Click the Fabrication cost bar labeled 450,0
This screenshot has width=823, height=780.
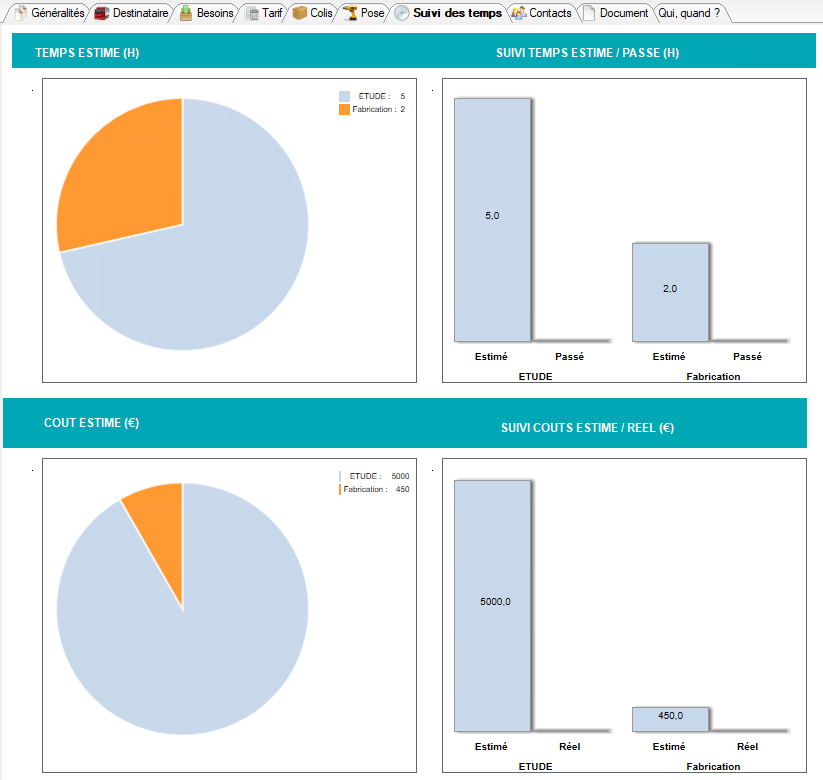click(670, 718)
